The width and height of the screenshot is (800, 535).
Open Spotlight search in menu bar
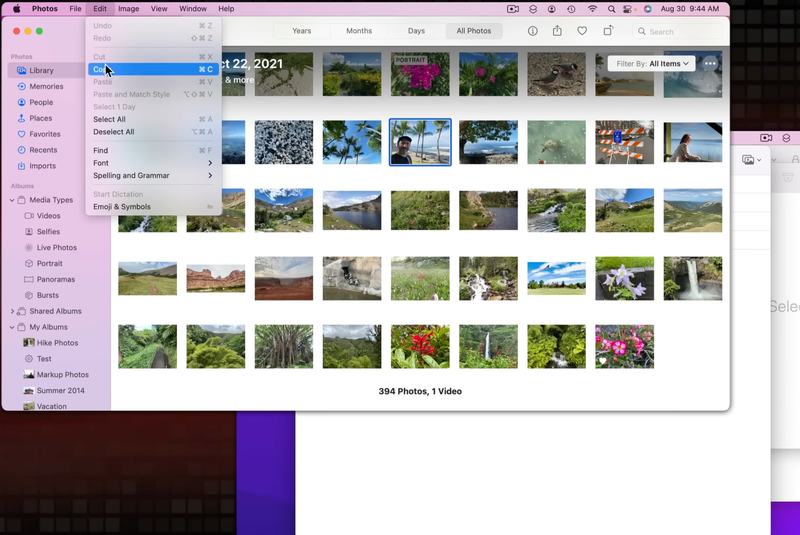pos(611,9)
